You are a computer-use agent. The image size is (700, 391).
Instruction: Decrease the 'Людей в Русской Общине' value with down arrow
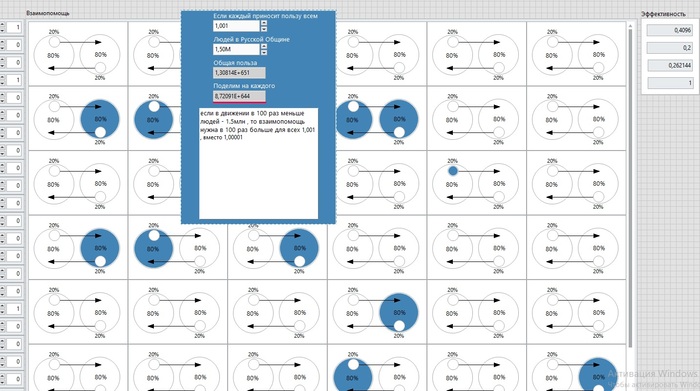click(x=264, y=52)
